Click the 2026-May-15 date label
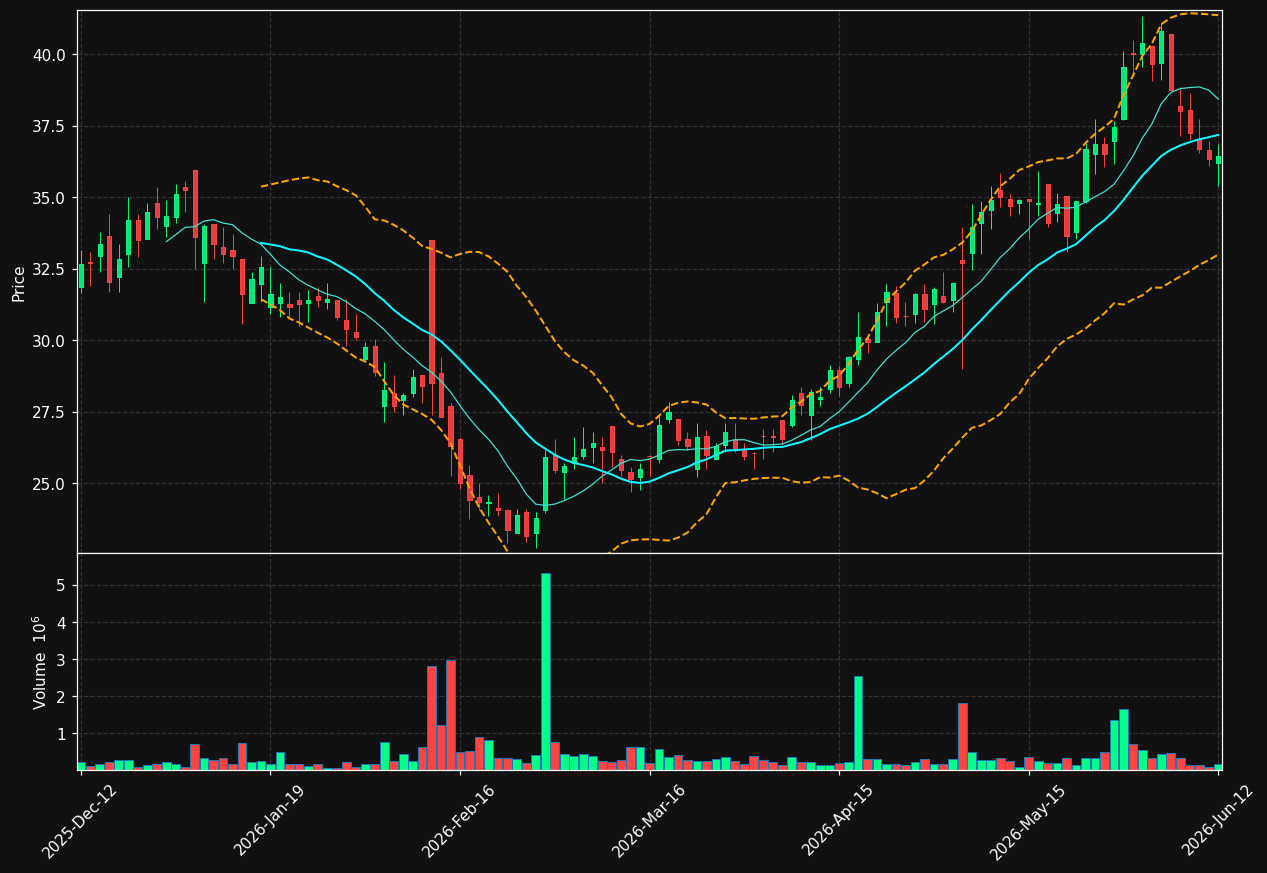1267x873 pixels. [1028, 820]
